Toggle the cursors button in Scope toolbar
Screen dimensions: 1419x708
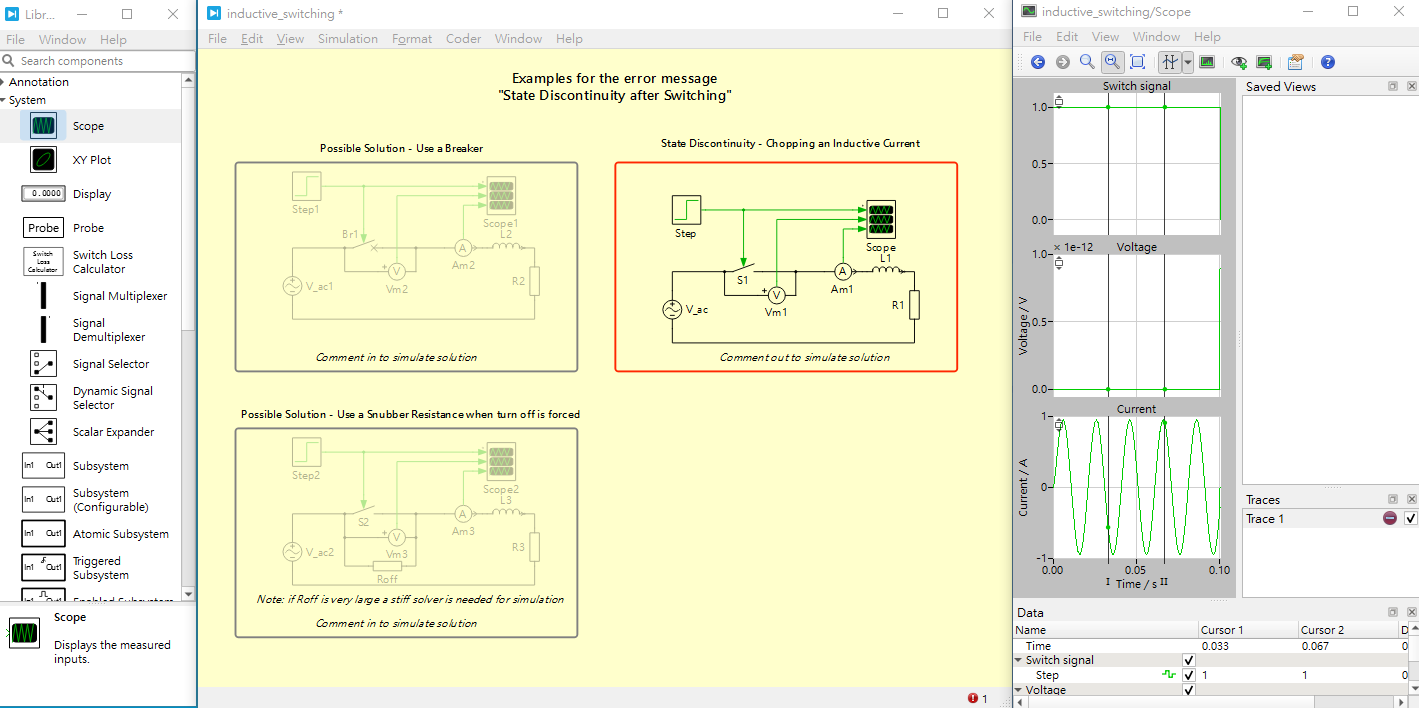(x=1169, y=62)
